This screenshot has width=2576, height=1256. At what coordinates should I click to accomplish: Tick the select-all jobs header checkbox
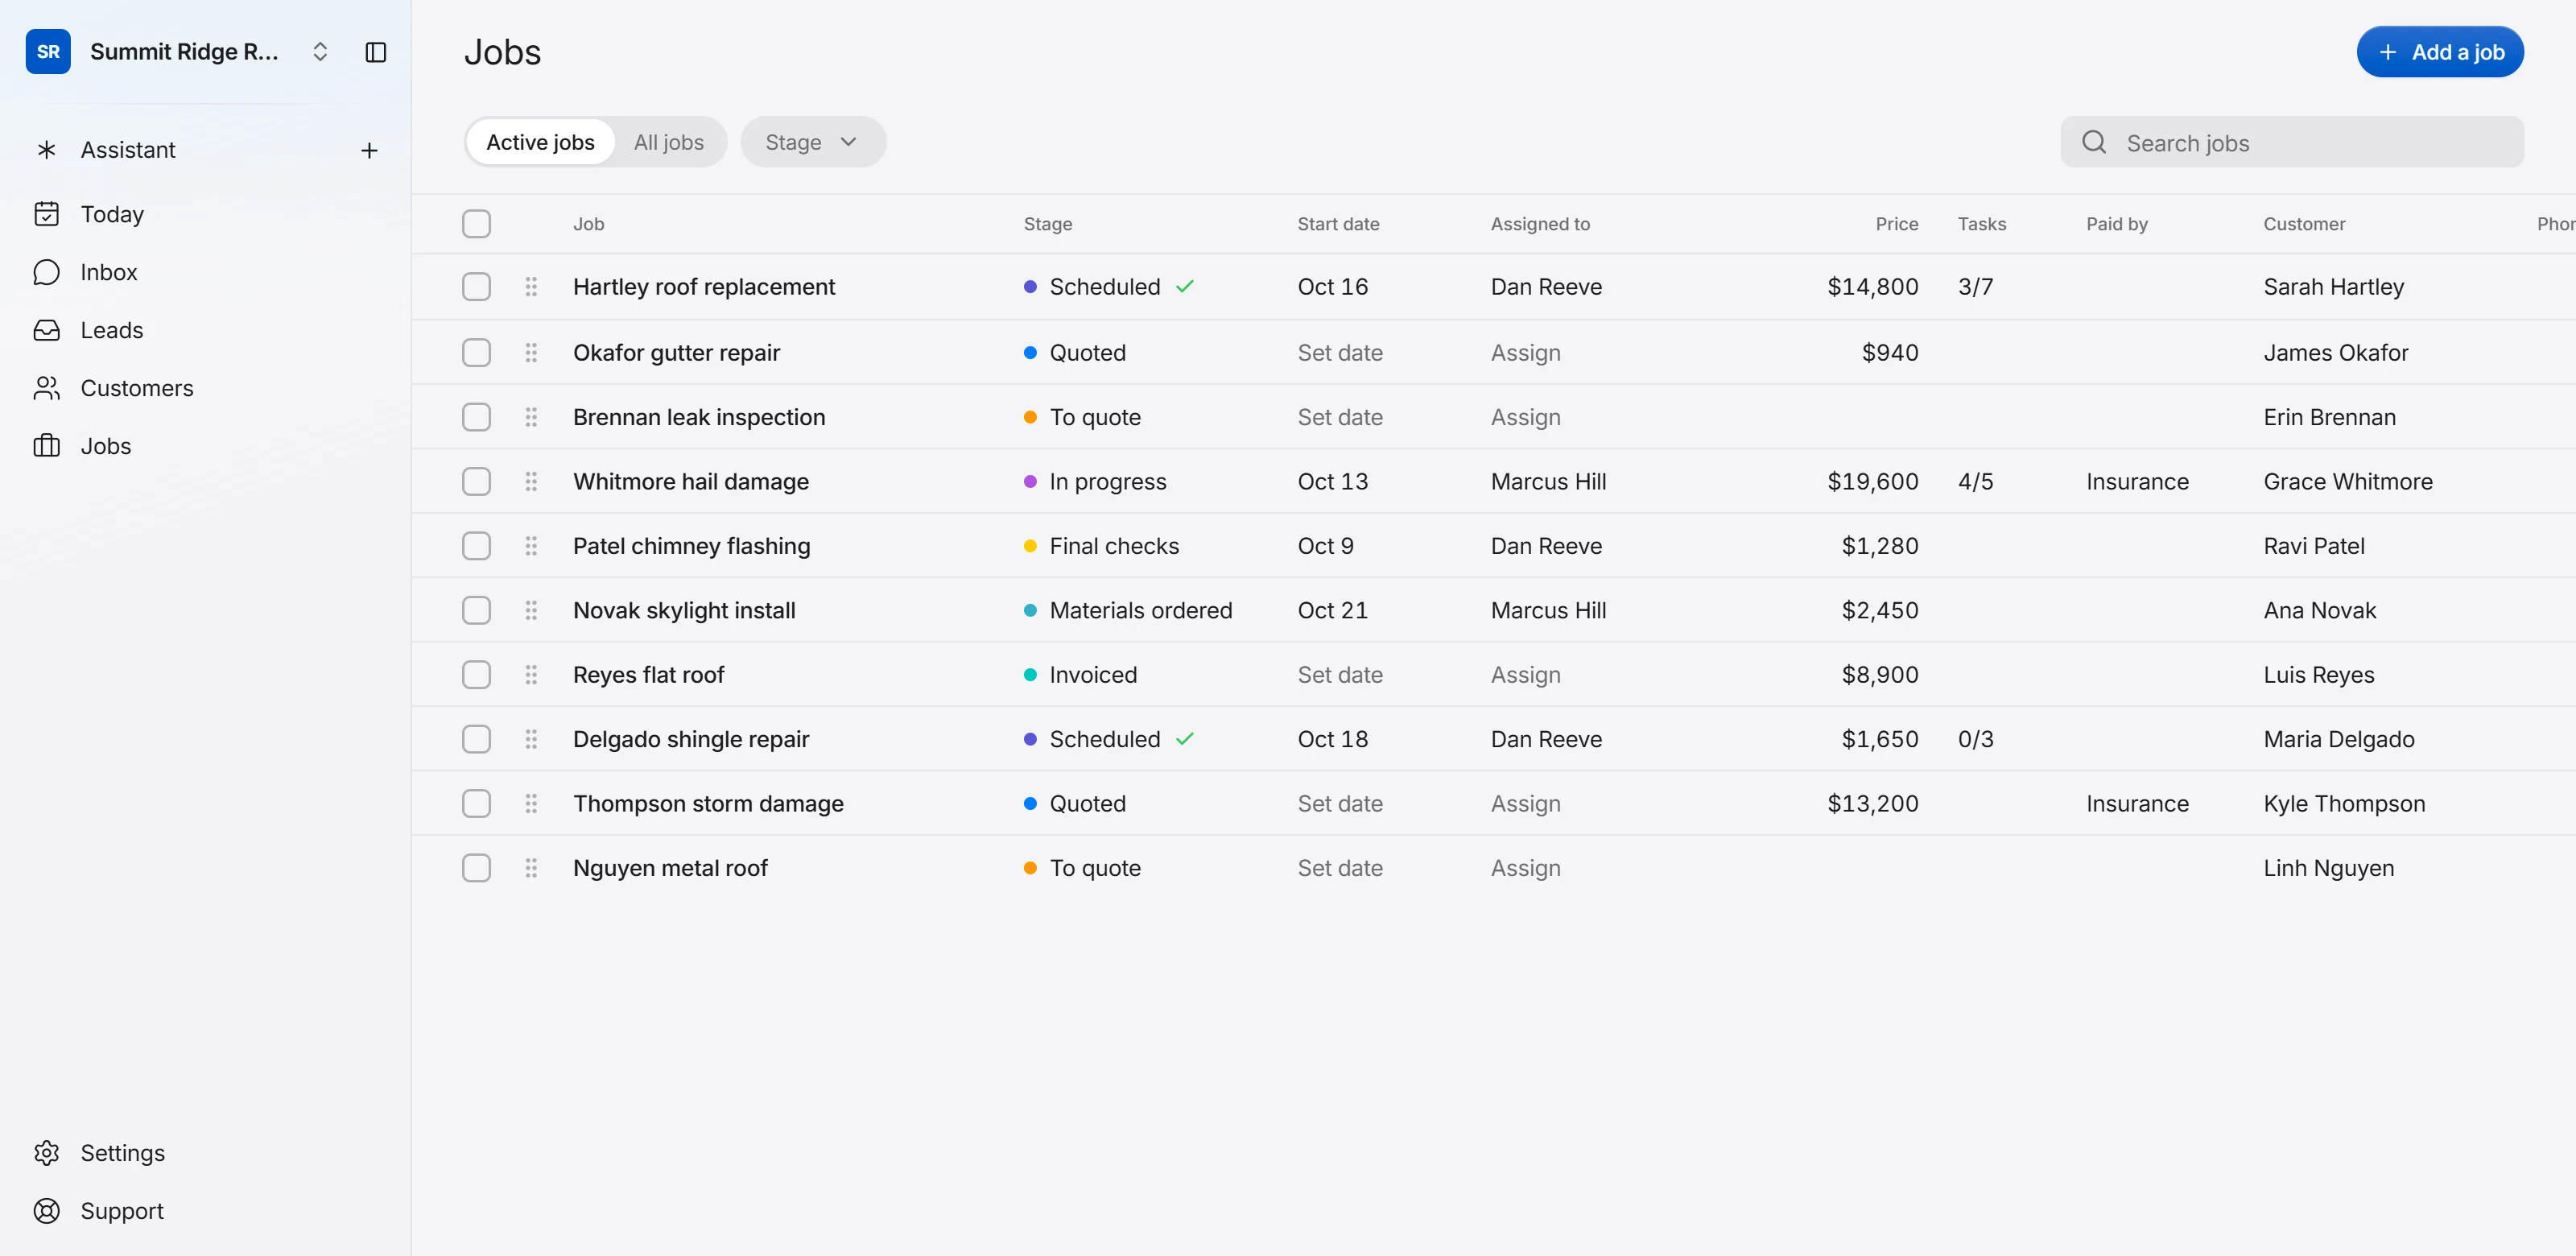click(x=476, y=224)
